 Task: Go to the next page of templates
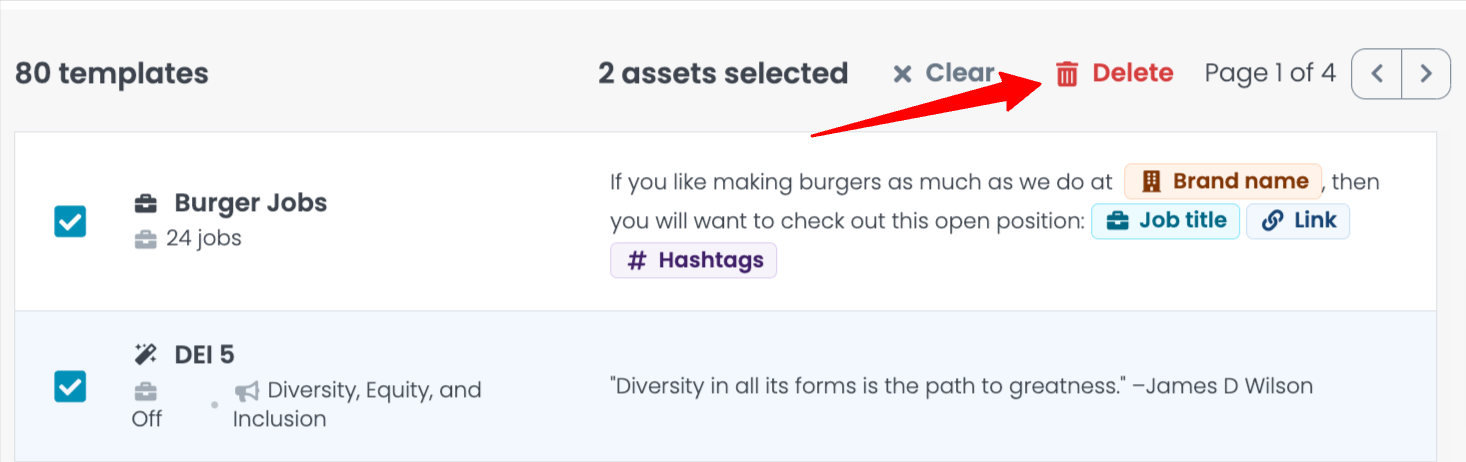click(x=1426, y=74)
